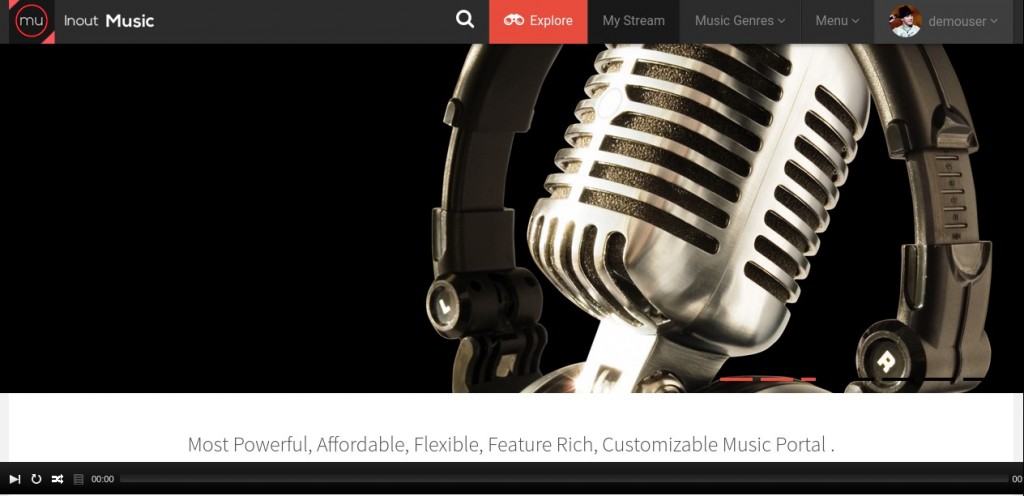1024x496 pixels.
Task: Click the Inout Music mu logo
Action: [31, 22]
